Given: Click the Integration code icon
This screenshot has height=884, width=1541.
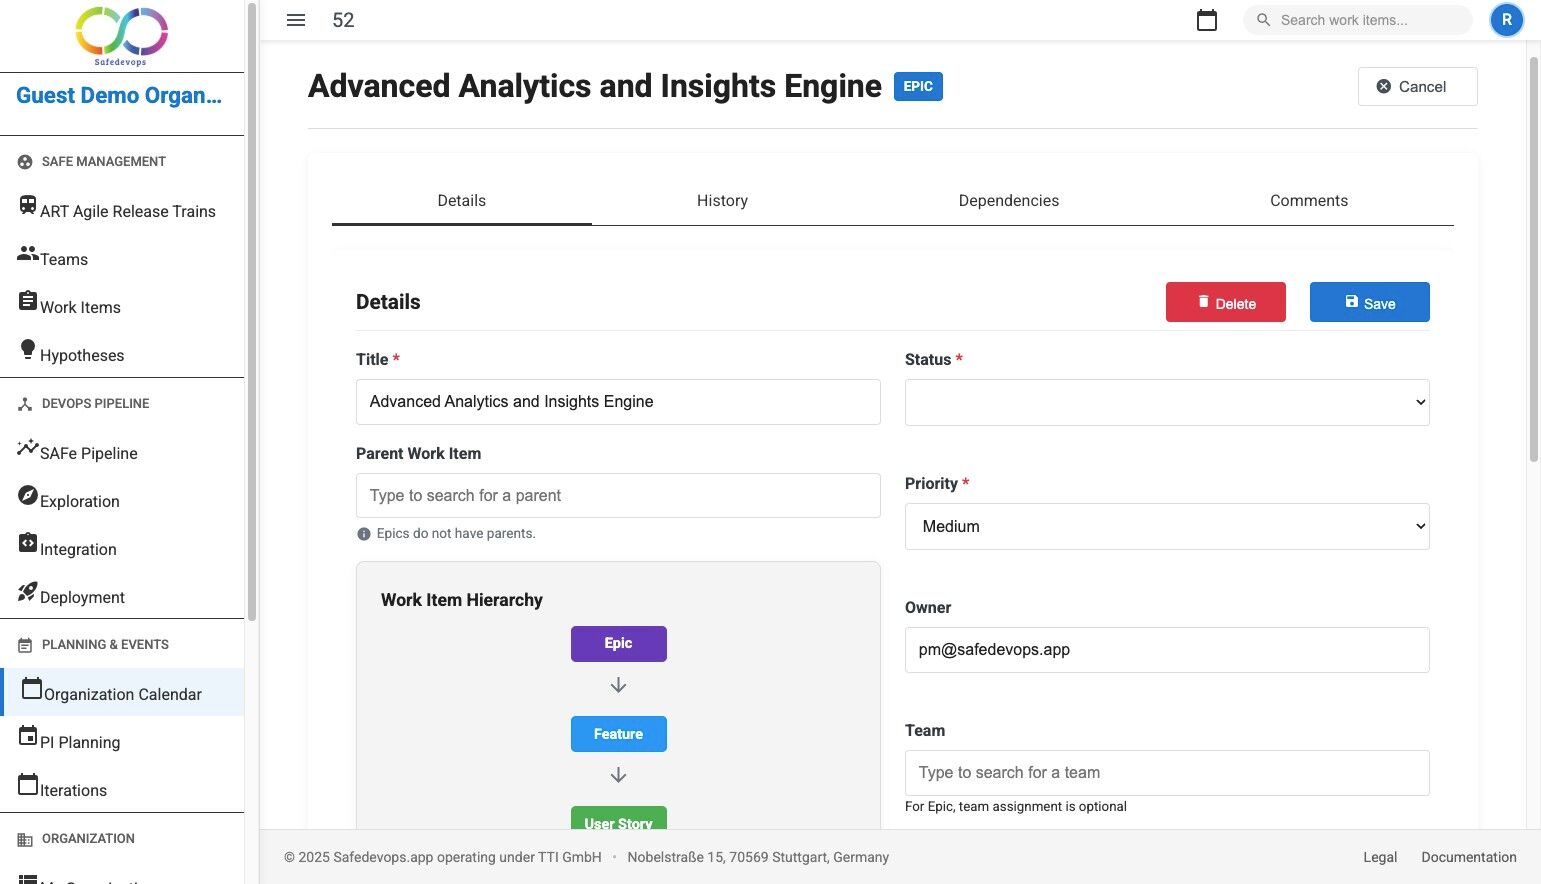Looking at the screenshot, I should (28, 542).
